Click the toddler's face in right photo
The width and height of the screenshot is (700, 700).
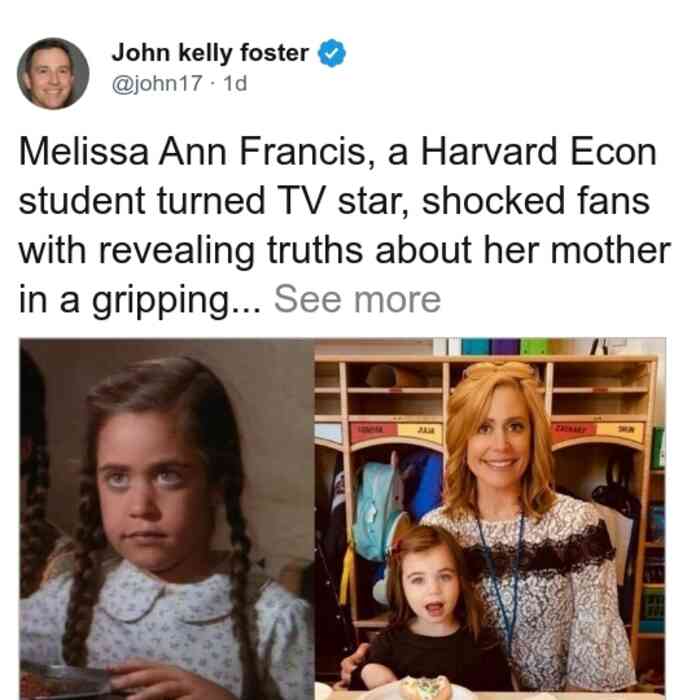[x=431, y=587]
